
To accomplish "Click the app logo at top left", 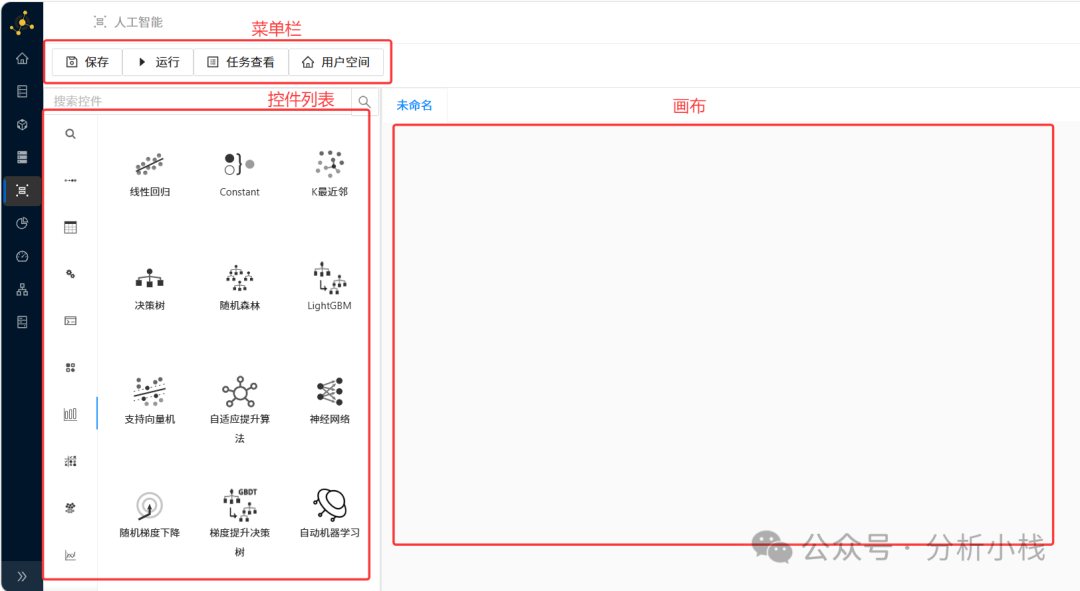I will point(22,23).
